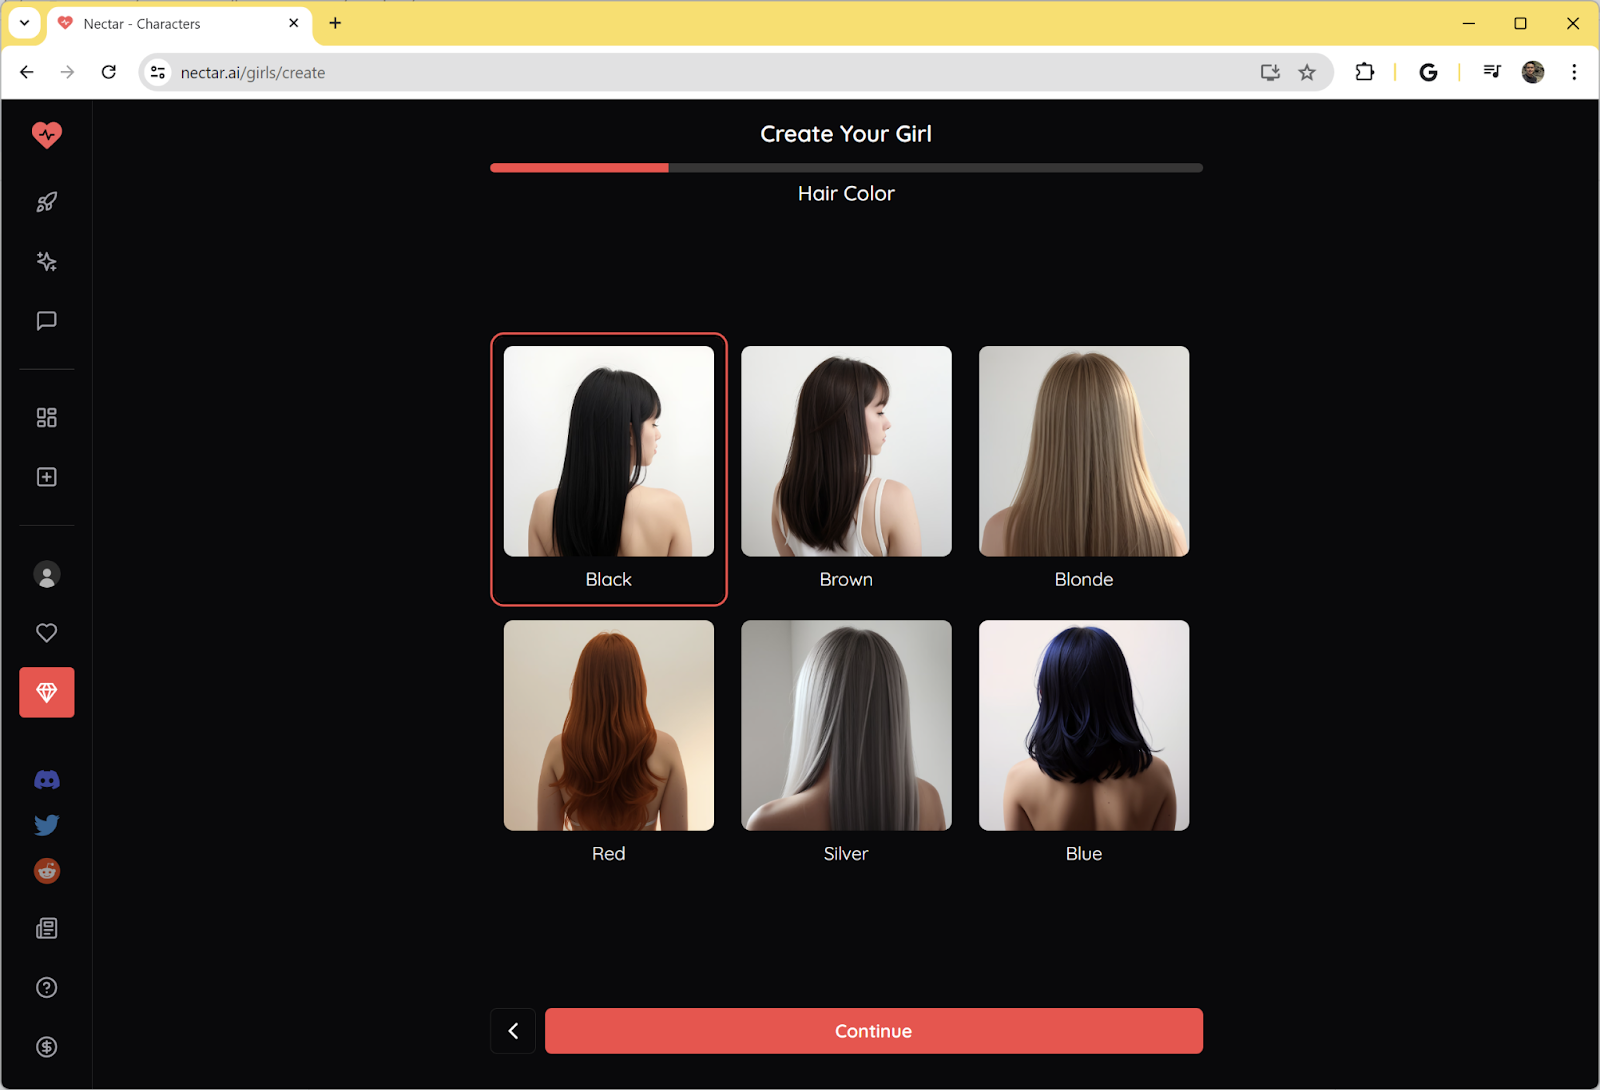Select the Blonde hair color option

pyautogui.click(x=1084, y=469)
